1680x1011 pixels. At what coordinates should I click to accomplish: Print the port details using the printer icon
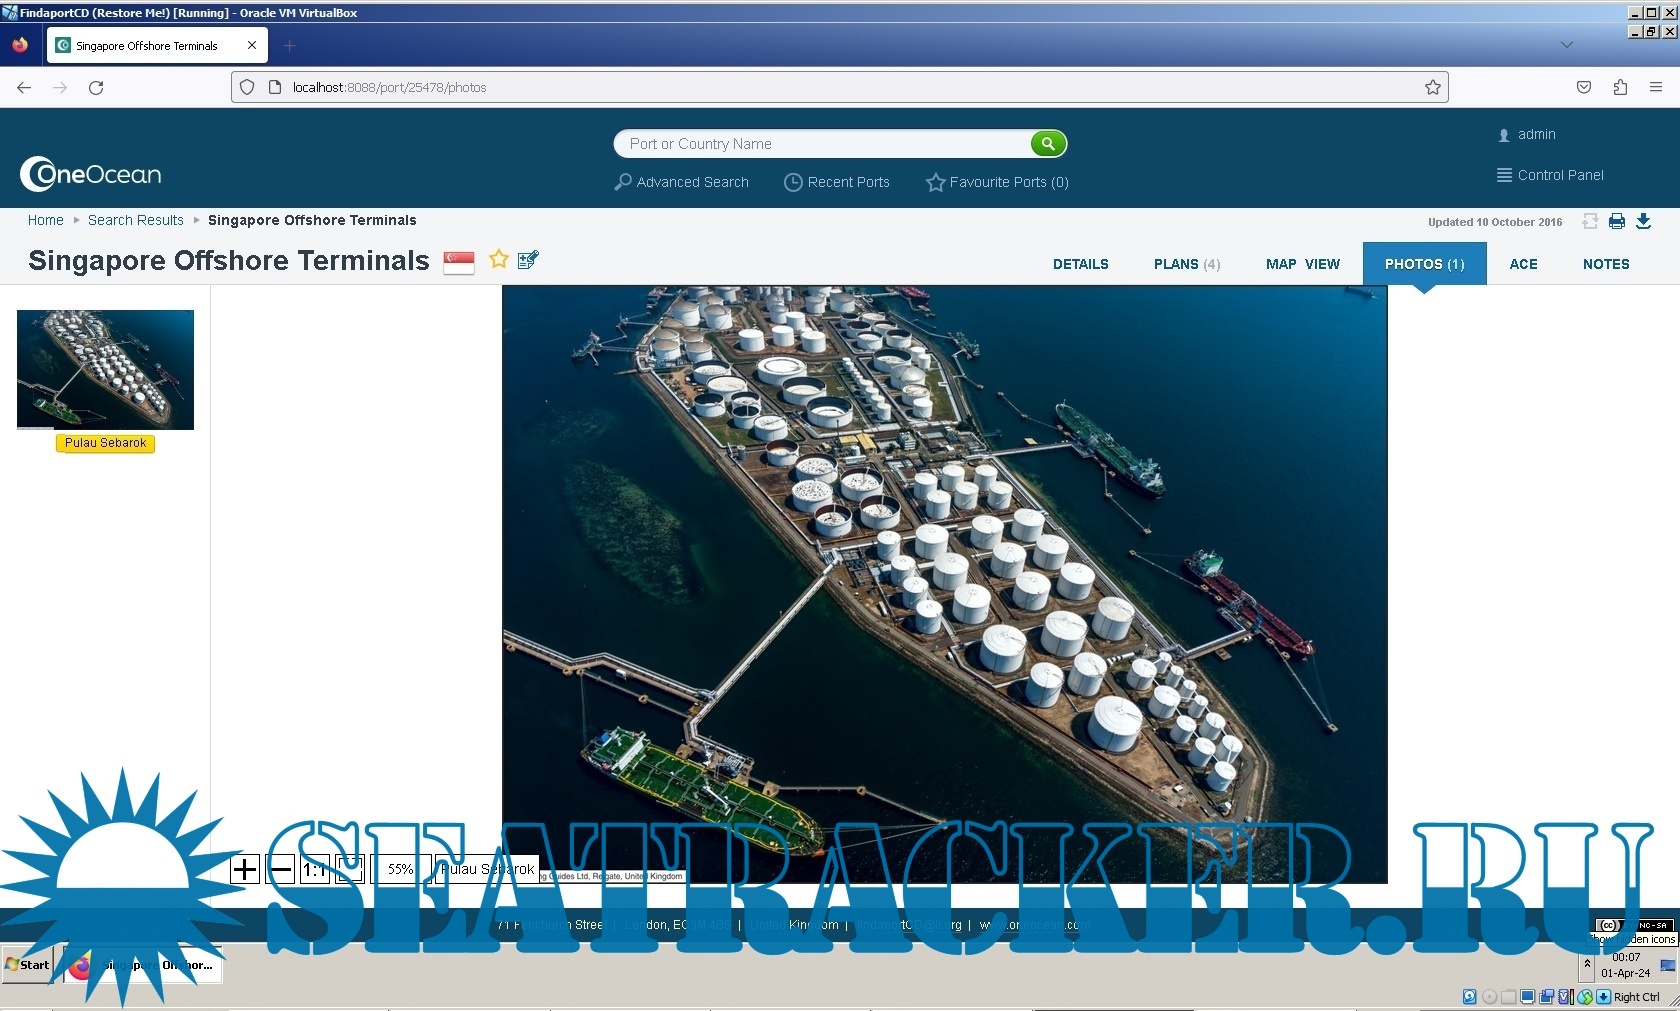pos(1616,222)
